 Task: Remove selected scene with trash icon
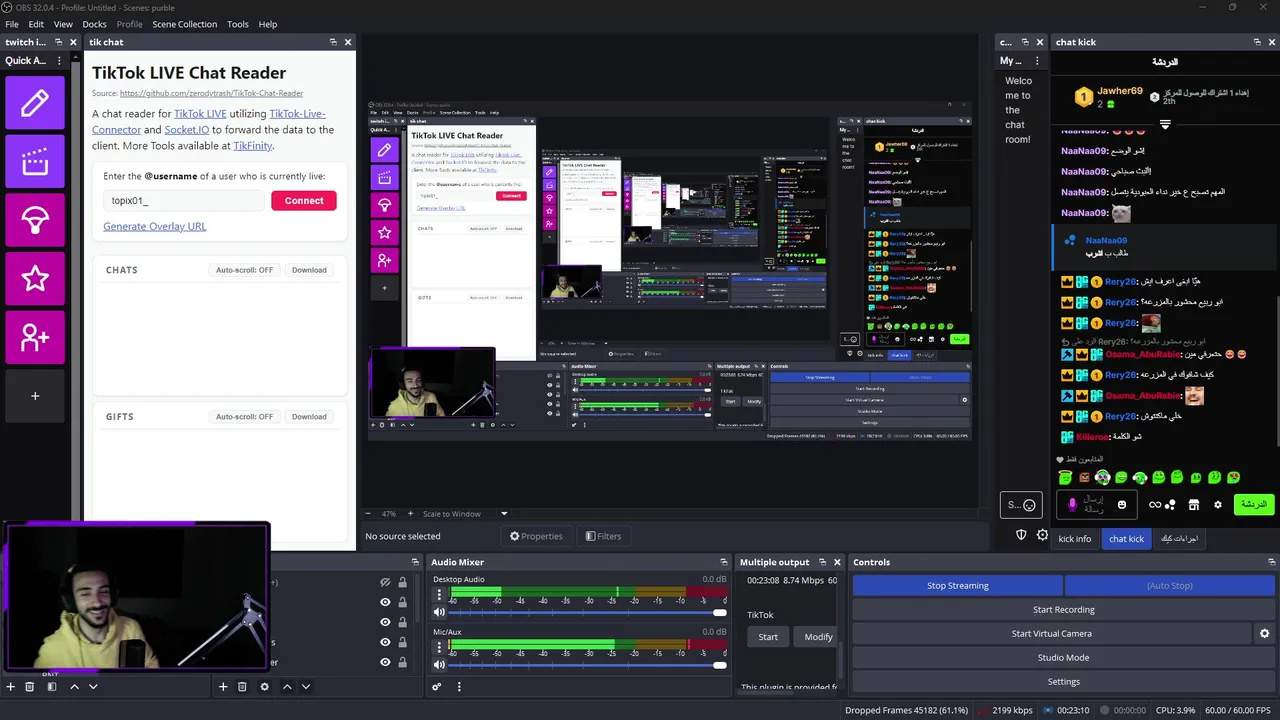point(30,687)
